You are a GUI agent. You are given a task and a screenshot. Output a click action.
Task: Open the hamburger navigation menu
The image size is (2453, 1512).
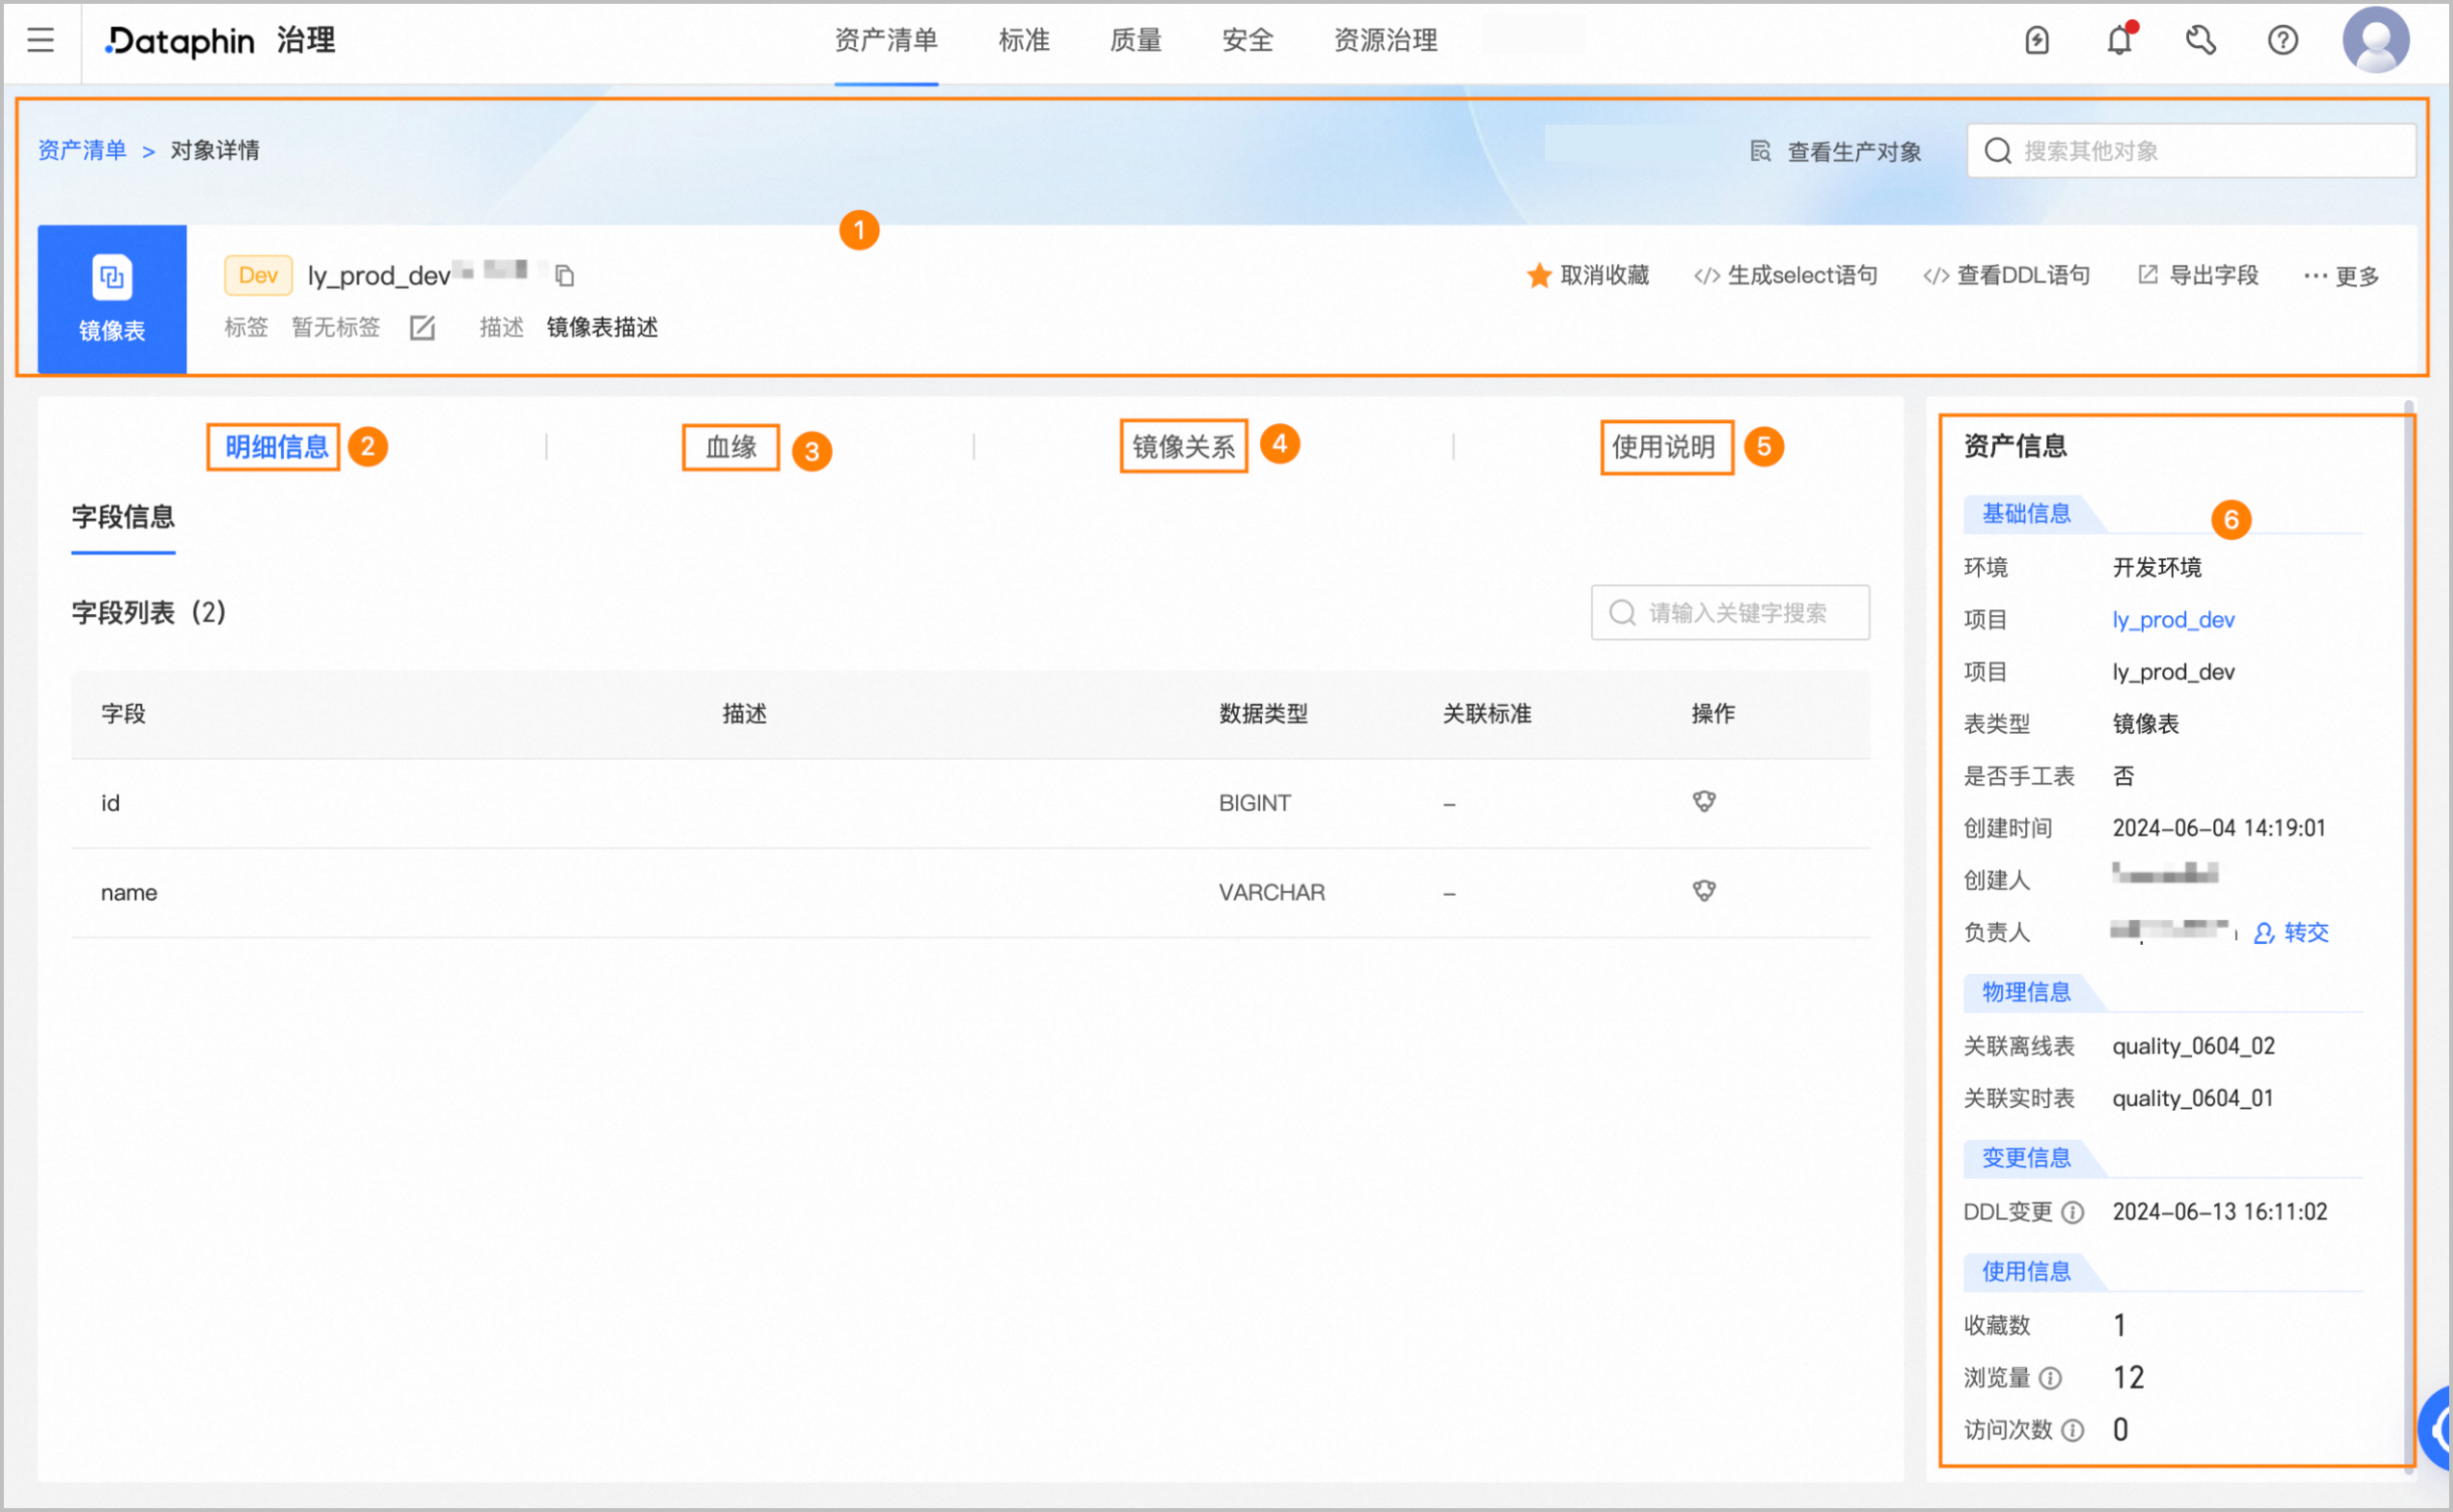[x=40, y=40]
